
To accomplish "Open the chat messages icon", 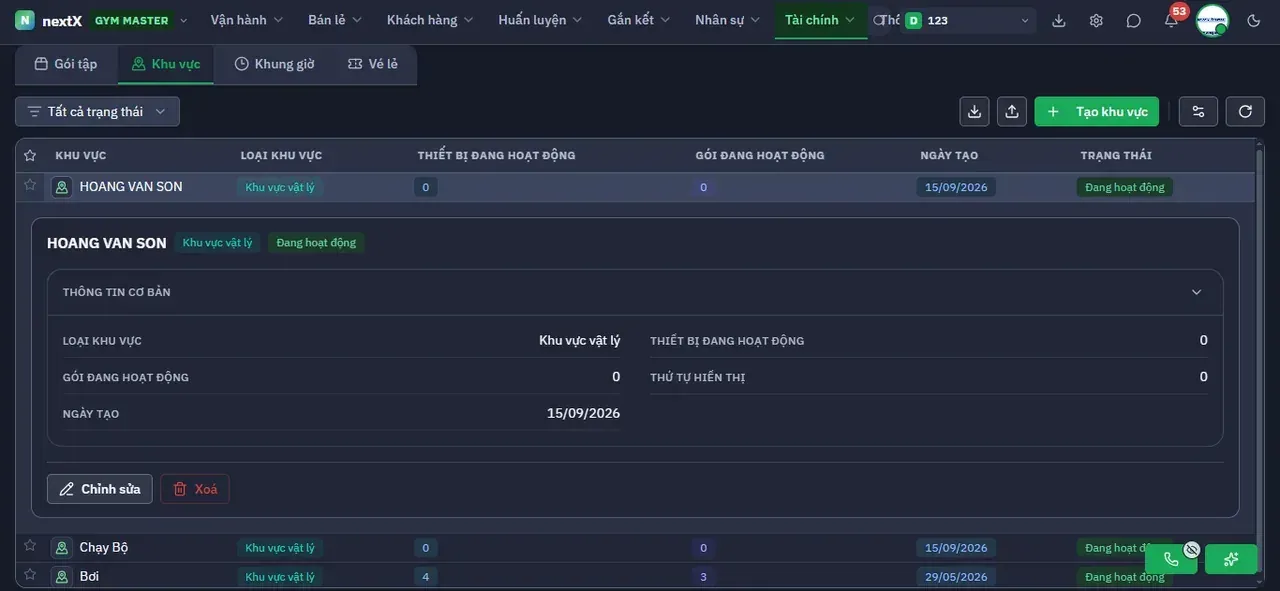I will coord(1133,20).
